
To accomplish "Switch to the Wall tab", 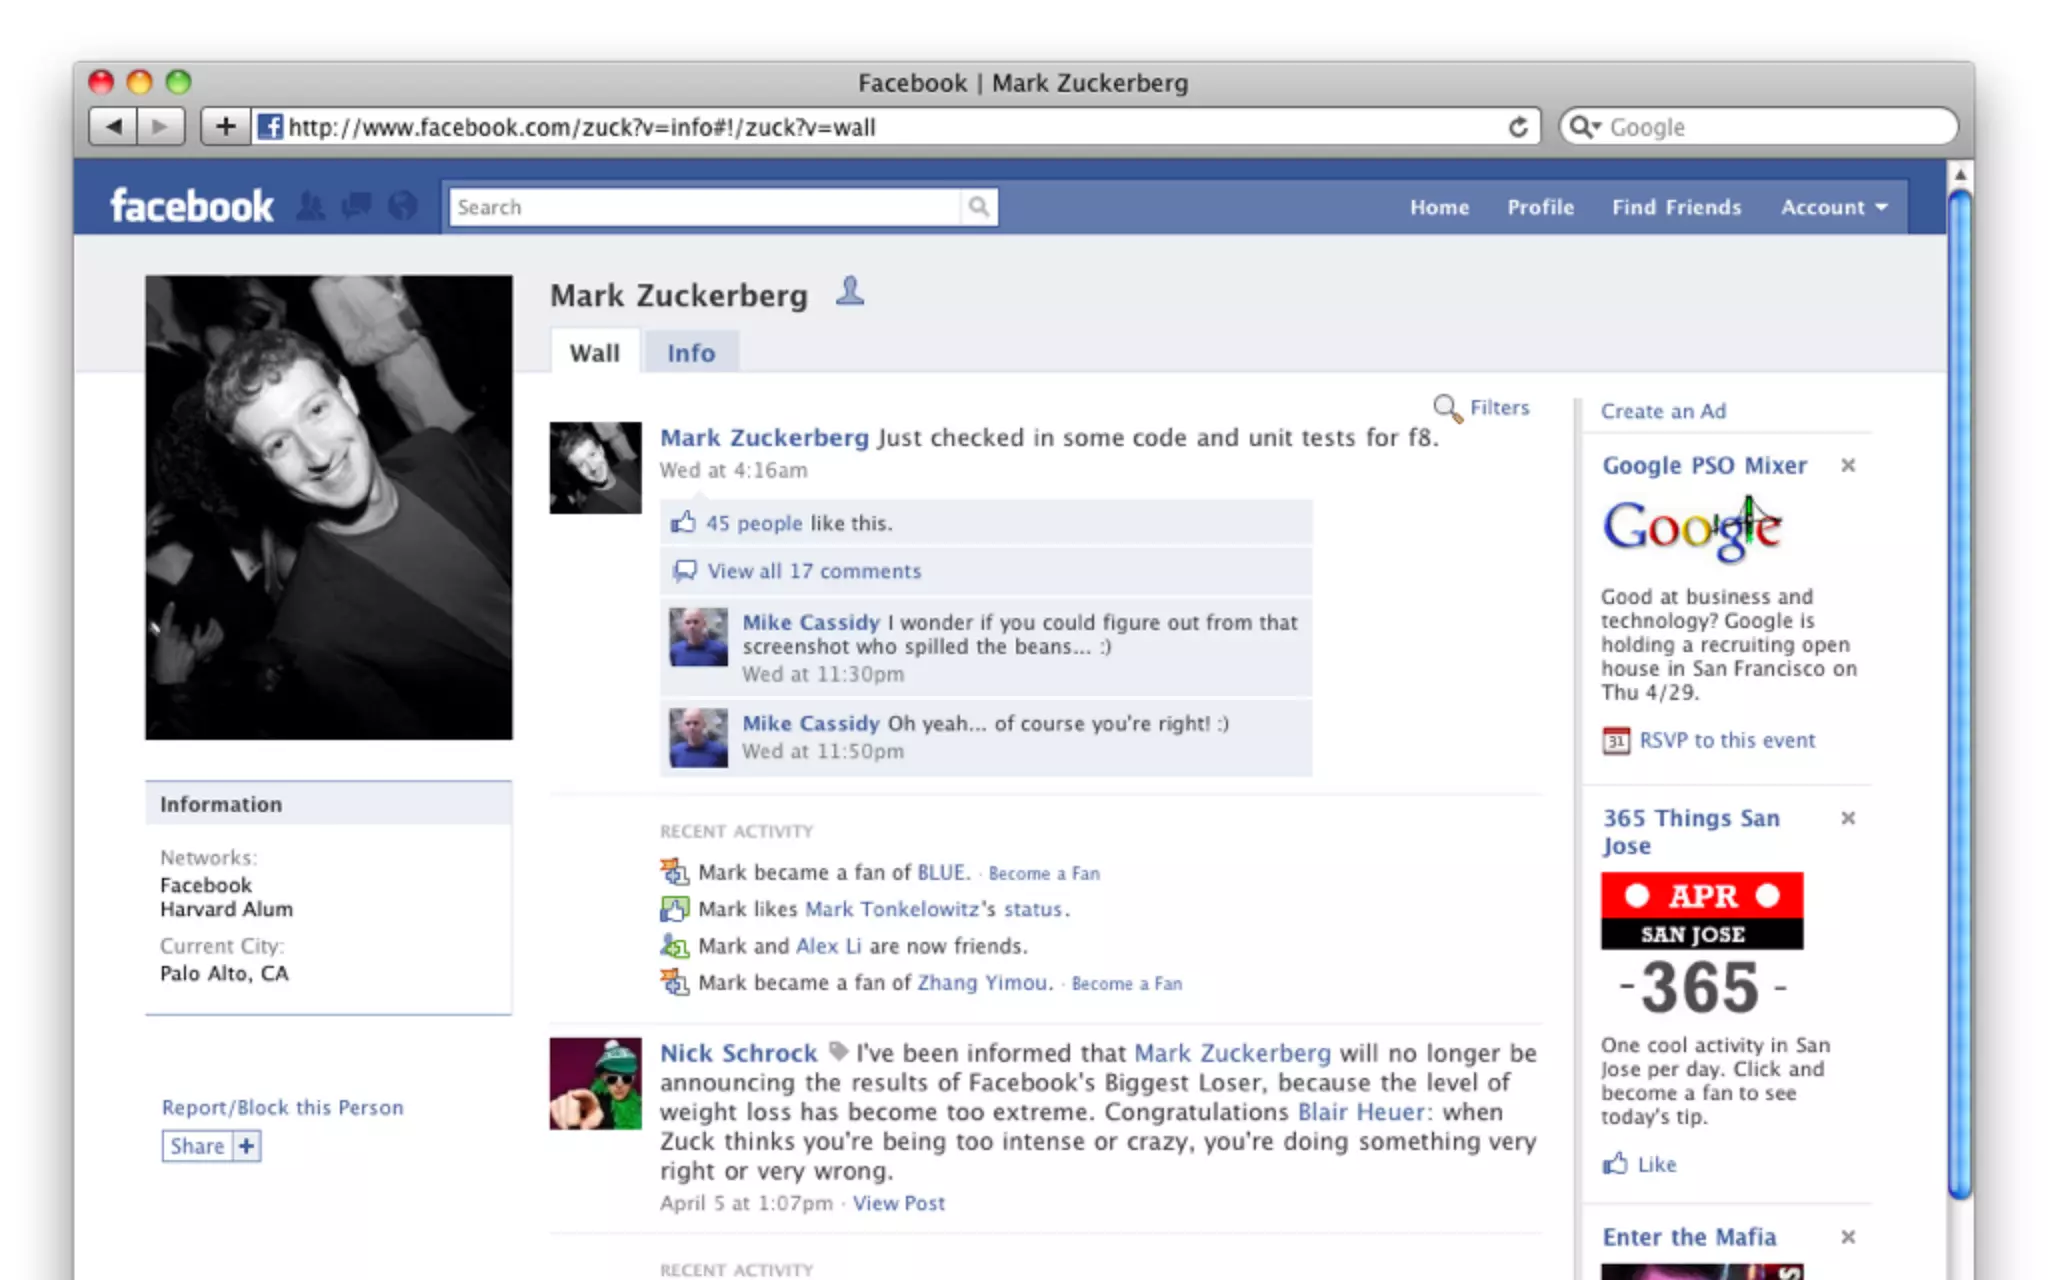I will coord(594,352).
